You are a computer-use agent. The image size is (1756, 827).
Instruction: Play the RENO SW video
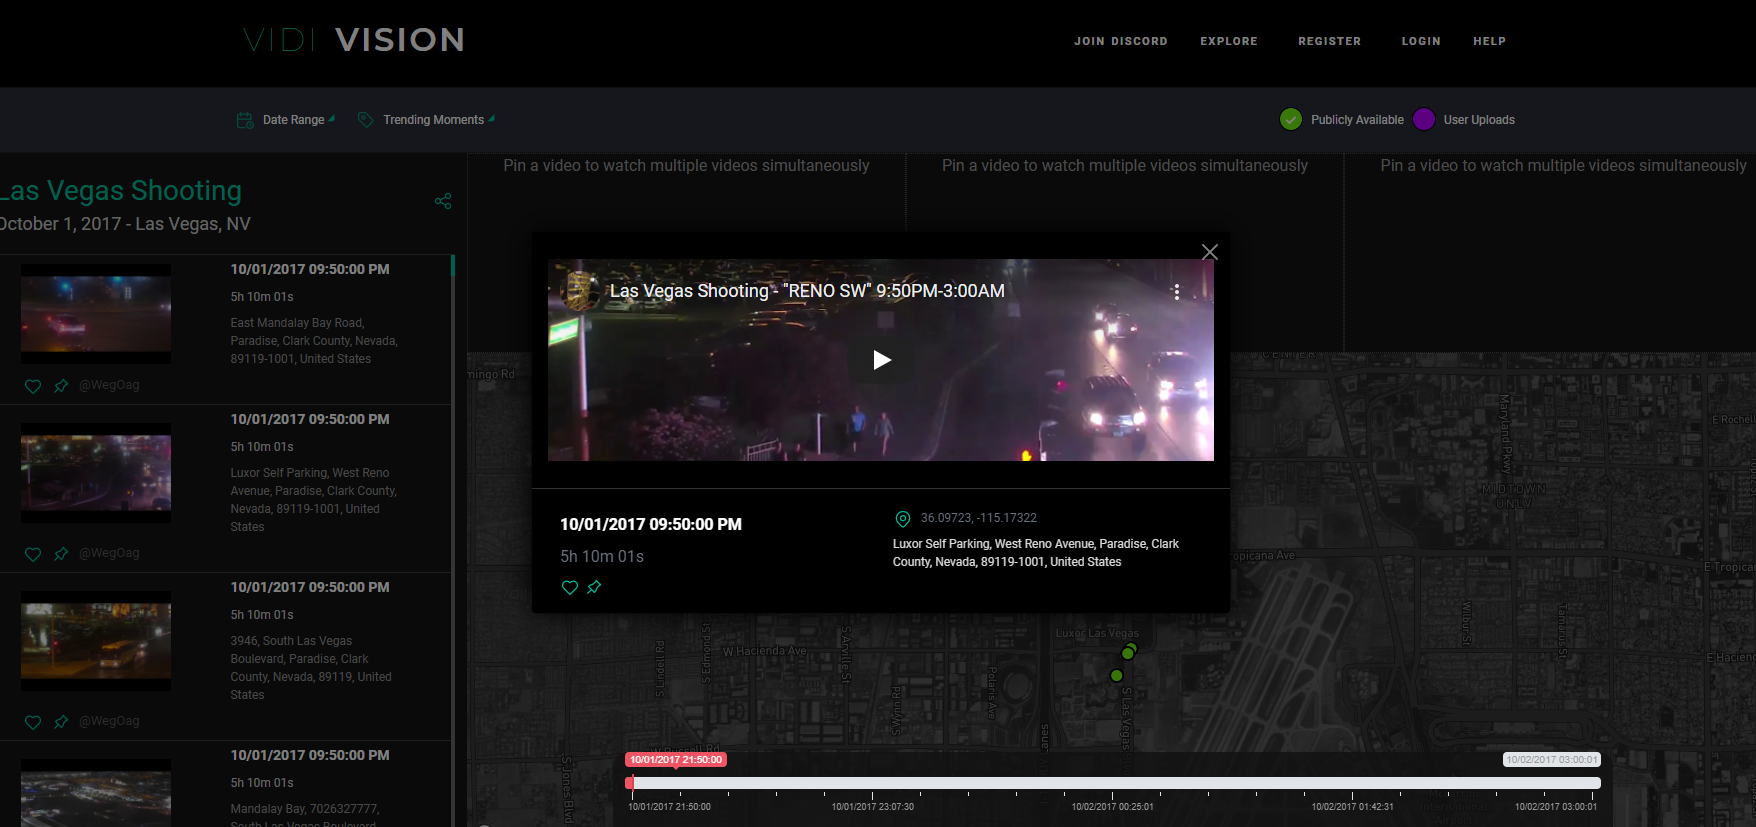881,360
